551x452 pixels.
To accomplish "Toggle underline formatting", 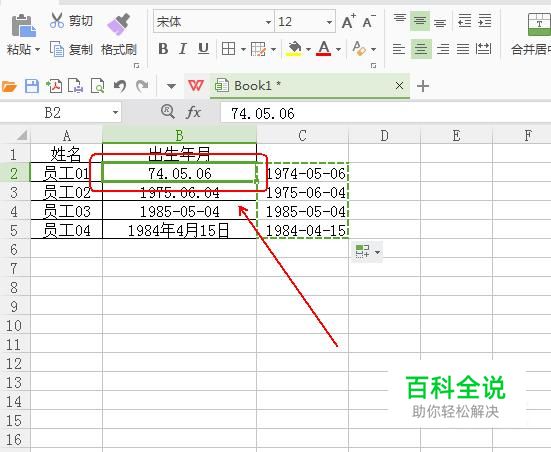I will pyautogui.click(x=203, y=49).
